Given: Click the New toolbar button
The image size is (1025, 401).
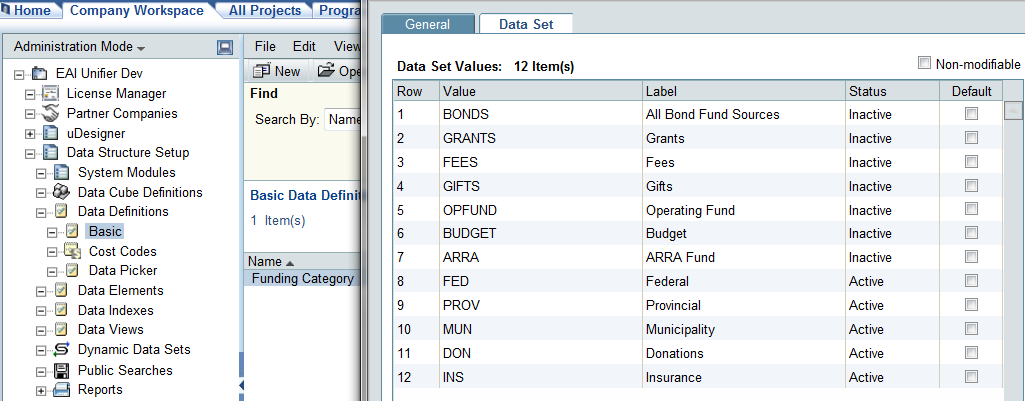Looking at the screenshot, I should pyautogui.click(x=277, y=71).
